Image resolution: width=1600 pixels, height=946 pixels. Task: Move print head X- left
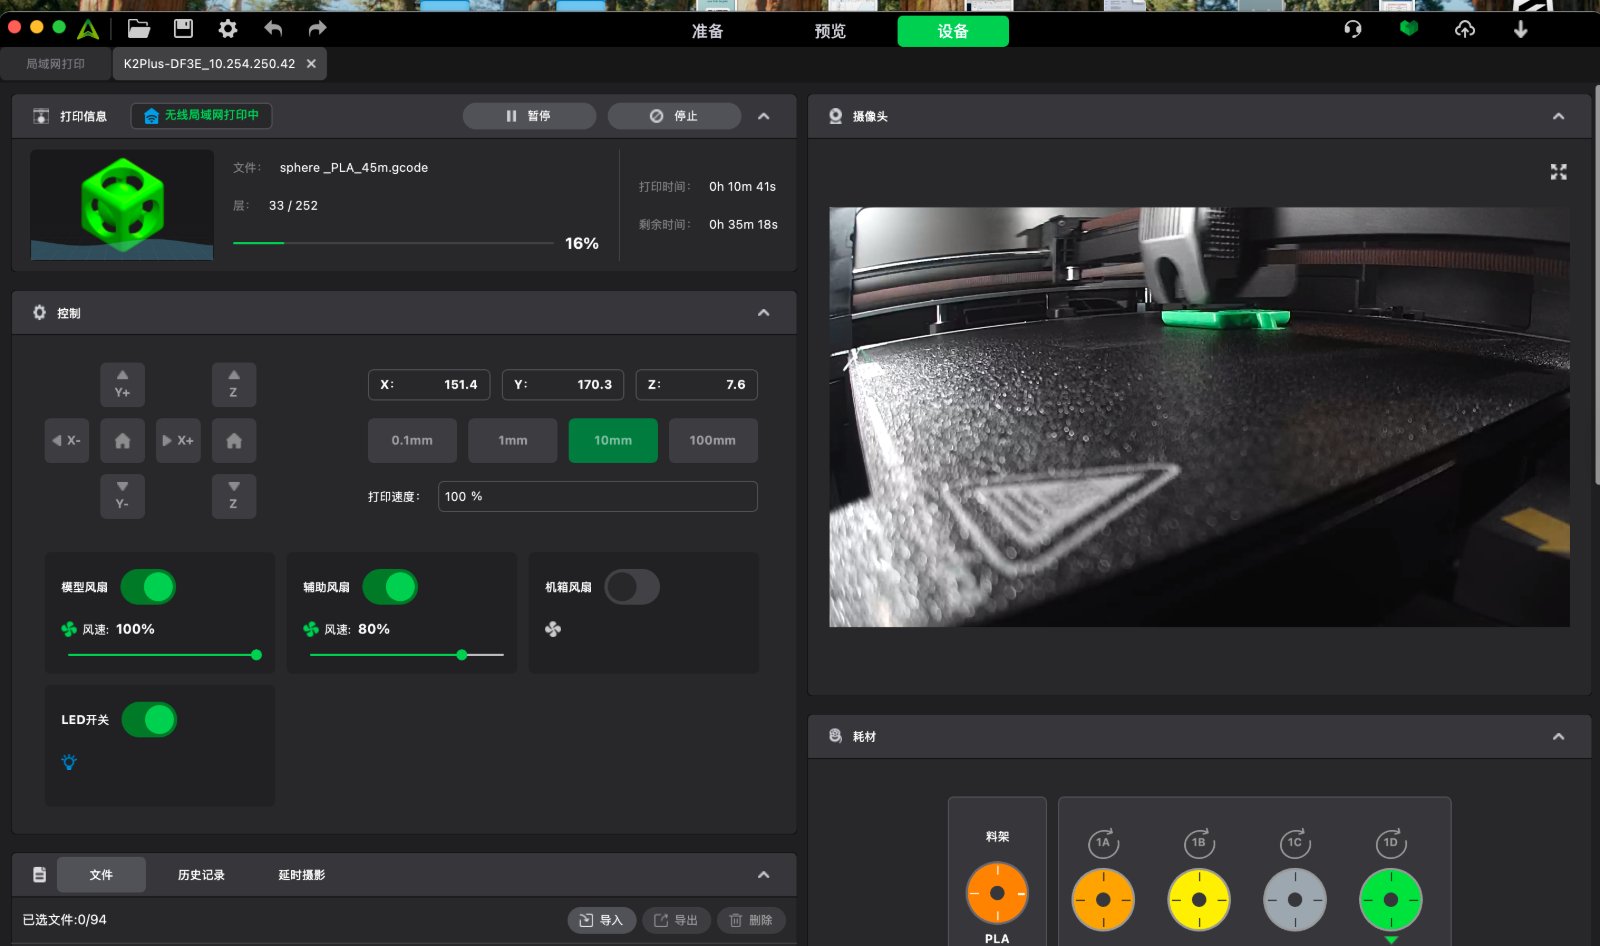tap(67, 440)
